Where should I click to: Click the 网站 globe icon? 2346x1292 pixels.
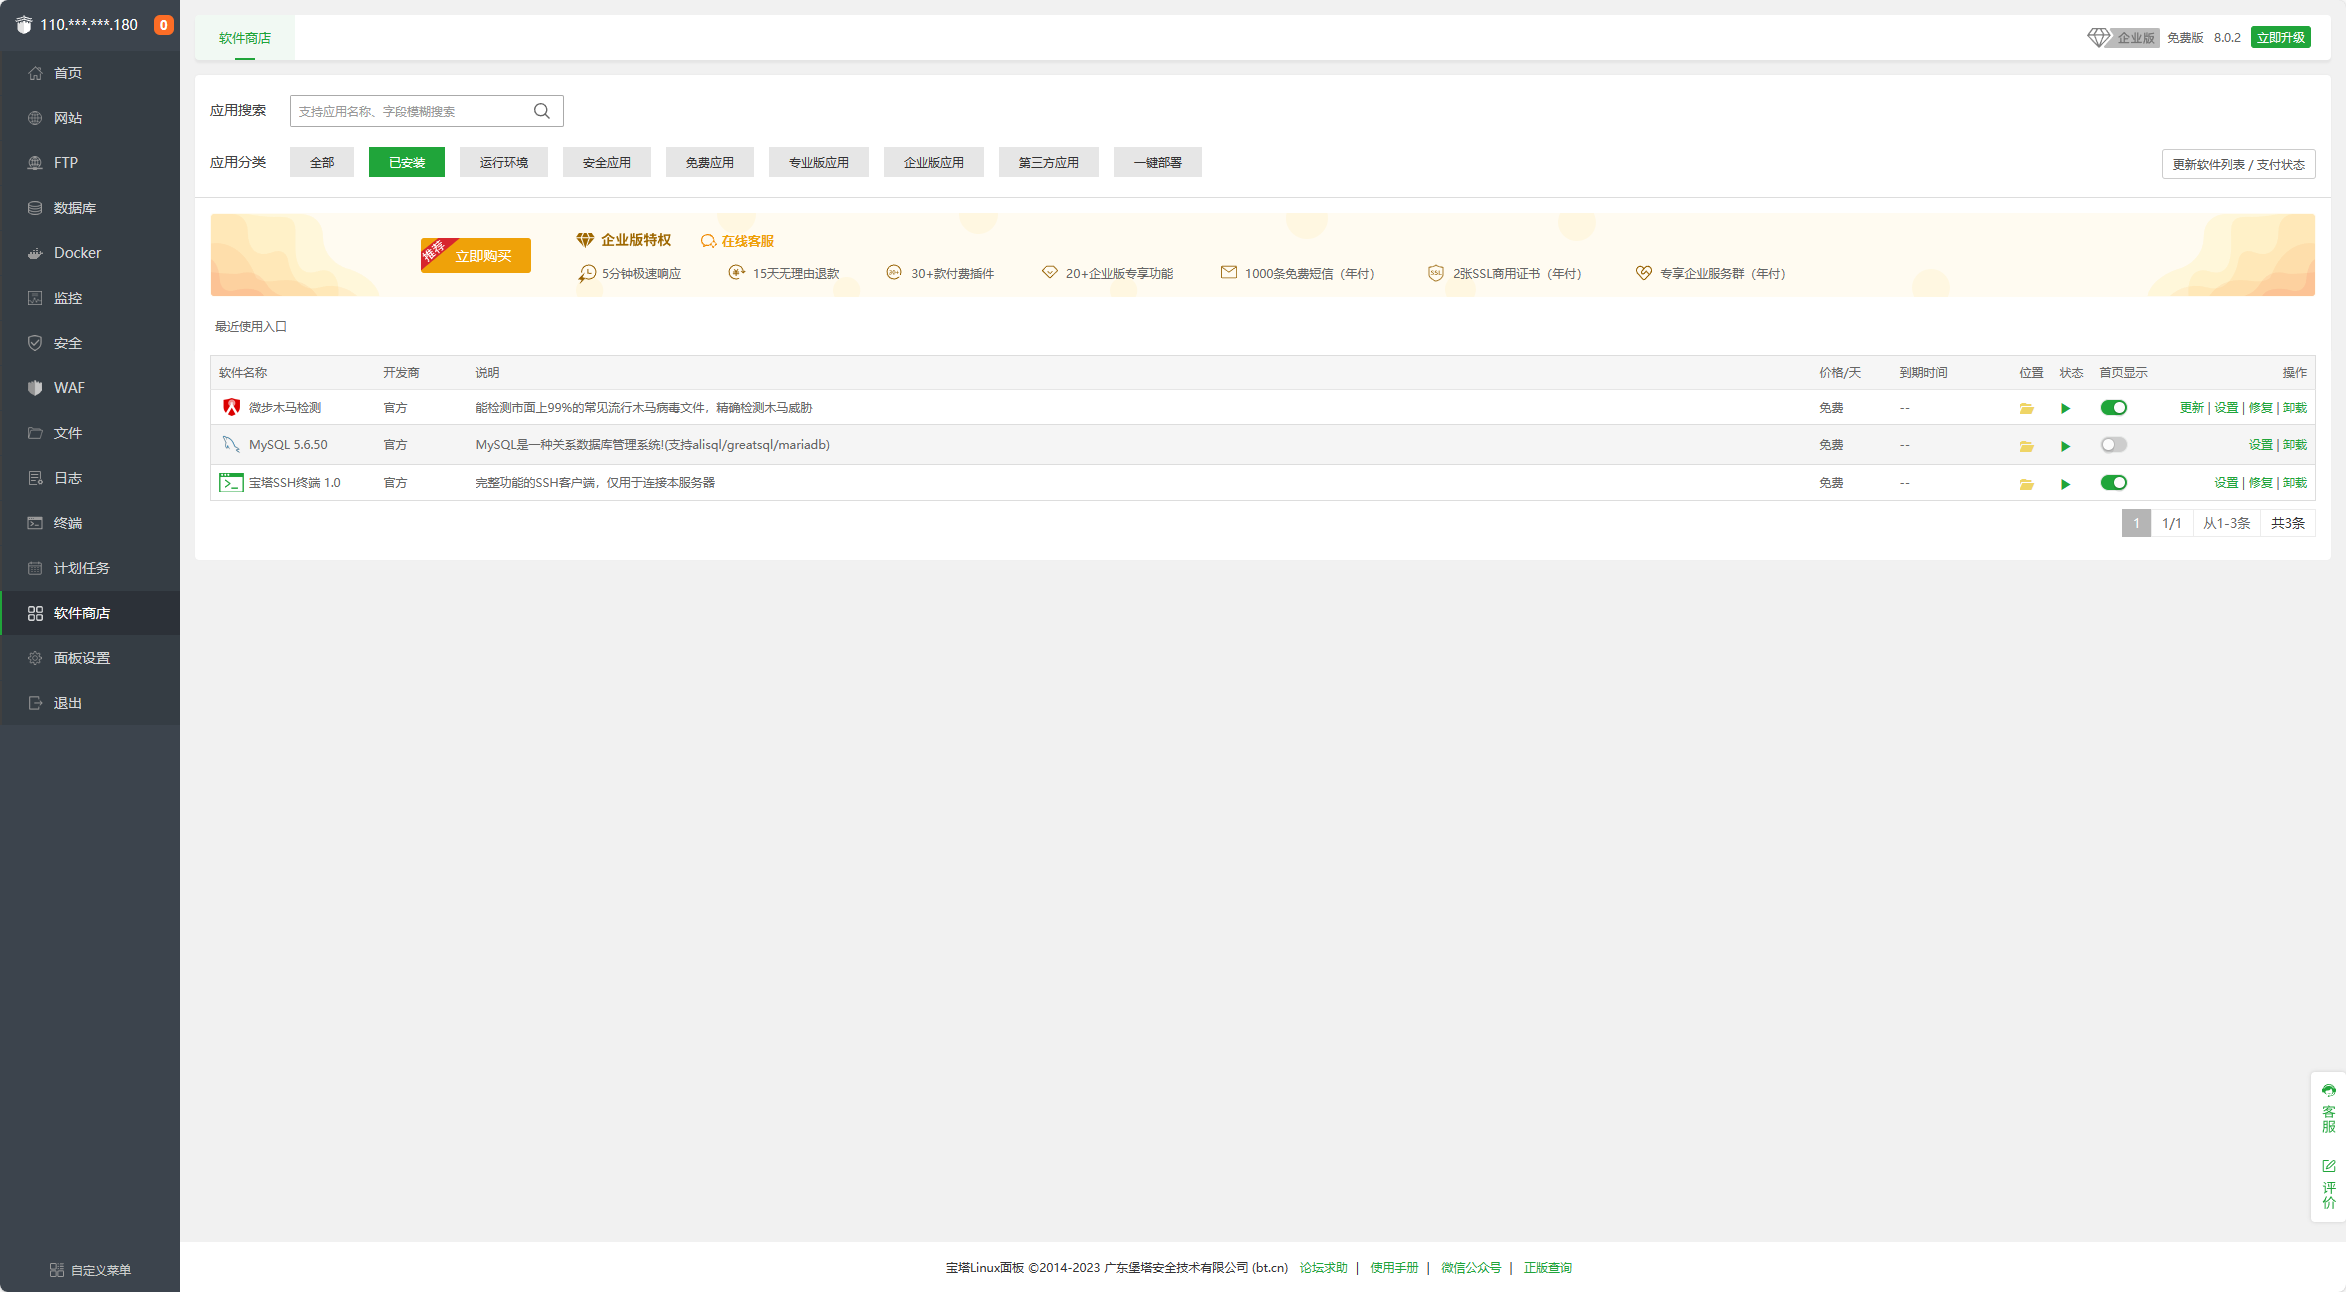coord(35,118)
